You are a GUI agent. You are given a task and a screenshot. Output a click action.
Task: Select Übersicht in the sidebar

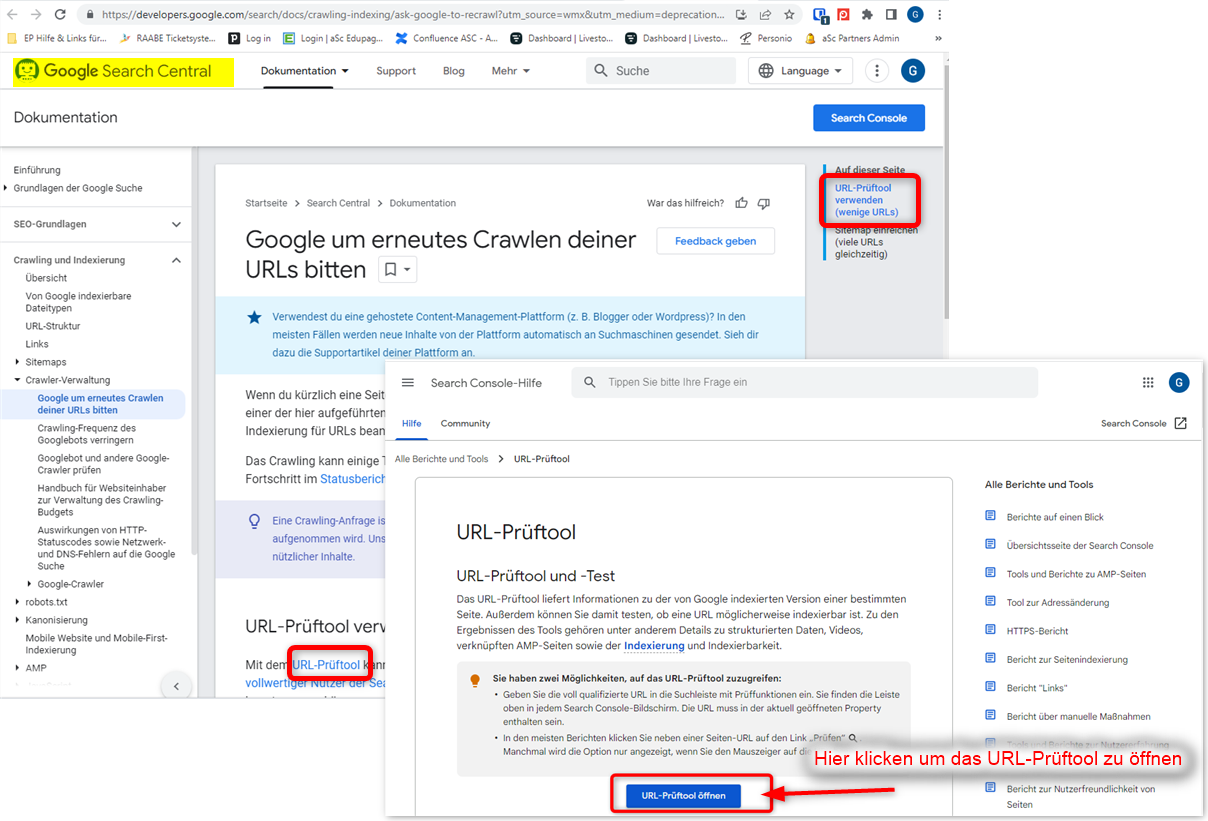47,278
